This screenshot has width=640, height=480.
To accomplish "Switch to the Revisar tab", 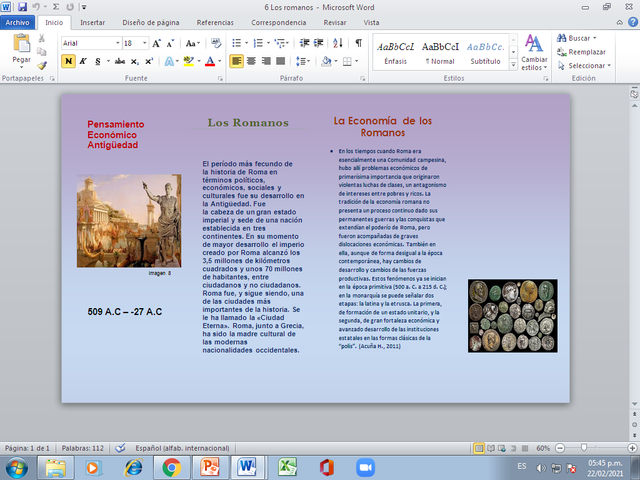I will click(x=335, y=22).
